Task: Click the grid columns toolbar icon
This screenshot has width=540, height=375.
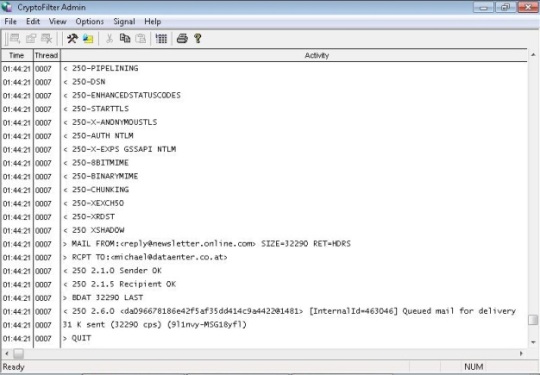Action: 161,39
